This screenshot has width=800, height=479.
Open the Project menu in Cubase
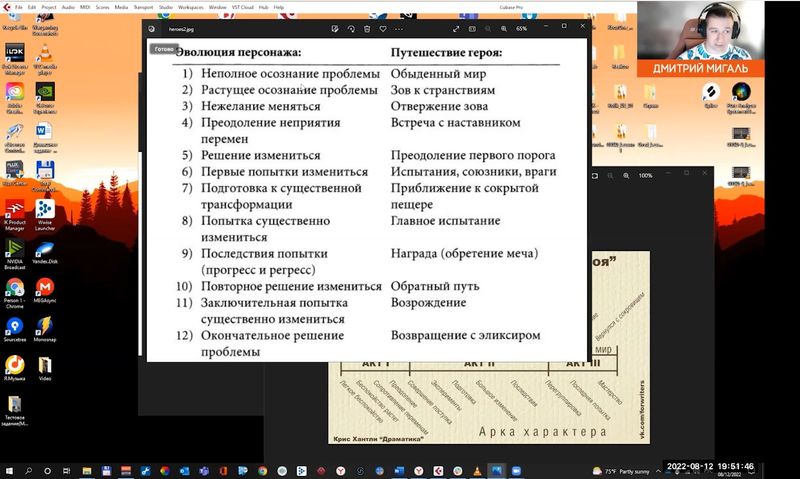pos(49,7)
